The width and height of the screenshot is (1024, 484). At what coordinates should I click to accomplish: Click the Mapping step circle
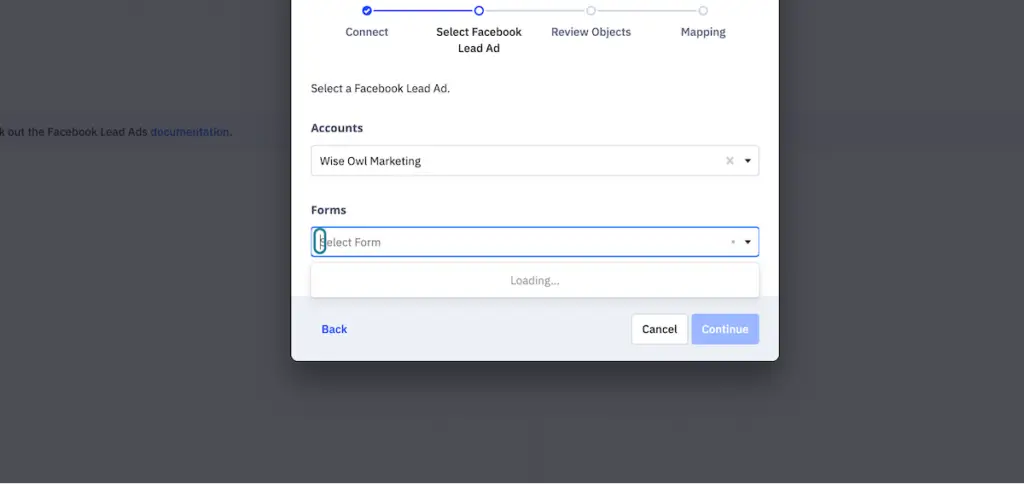(x=703, y=10)
